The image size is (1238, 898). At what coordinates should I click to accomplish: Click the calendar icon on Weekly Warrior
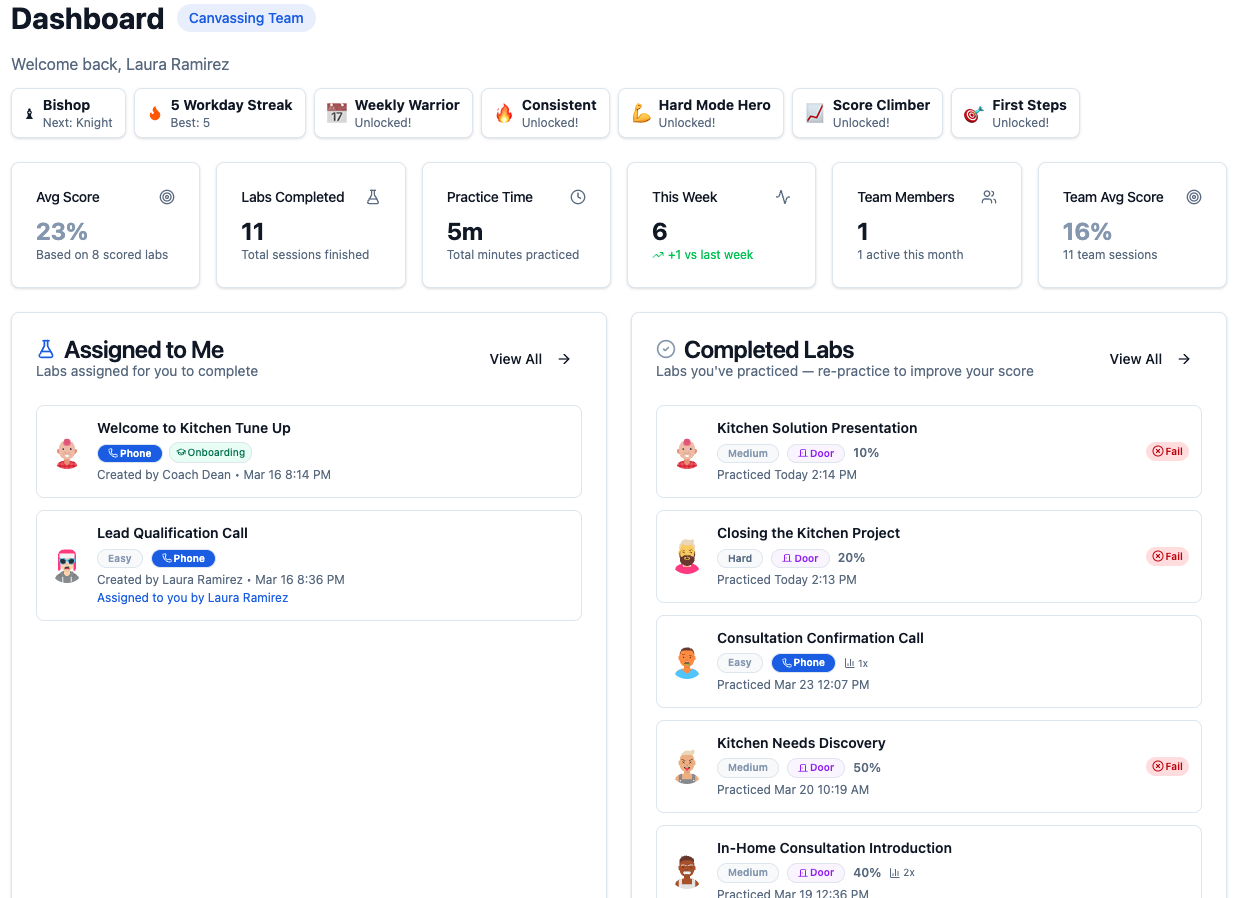point(337,113)
